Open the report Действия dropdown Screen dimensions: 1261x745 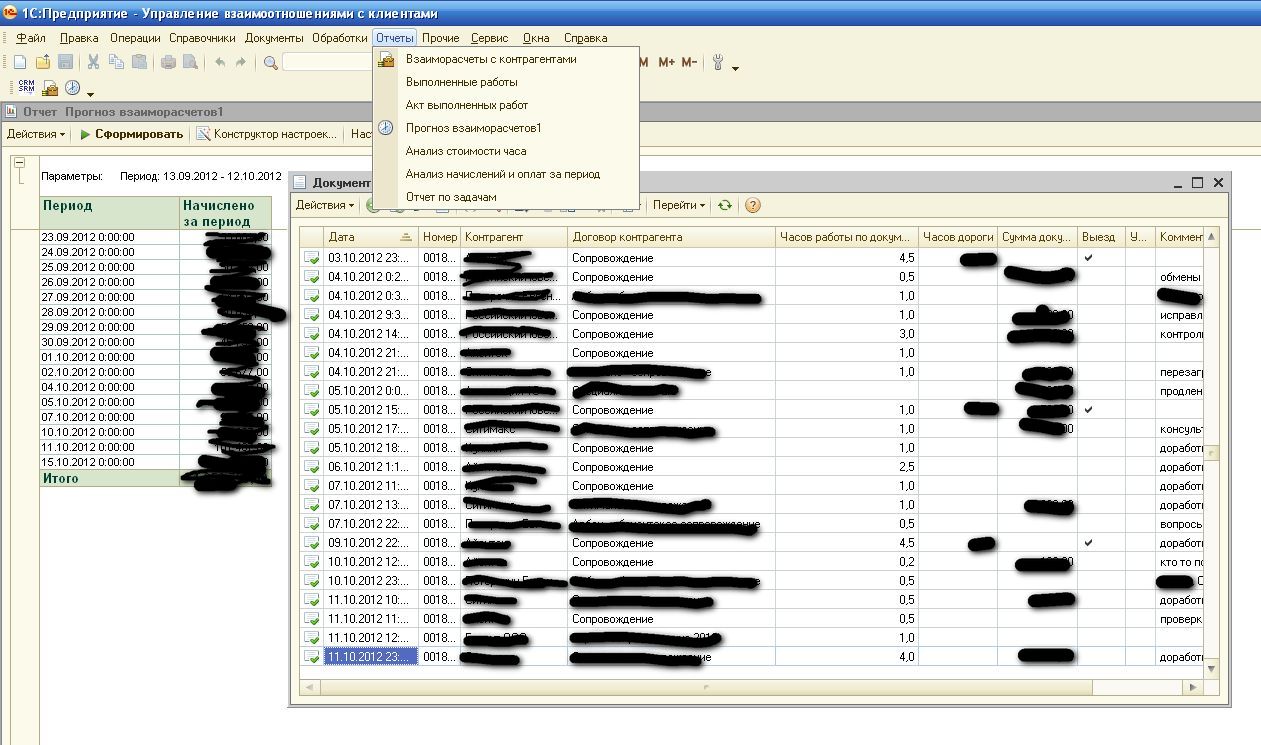[x=36, y=134]
